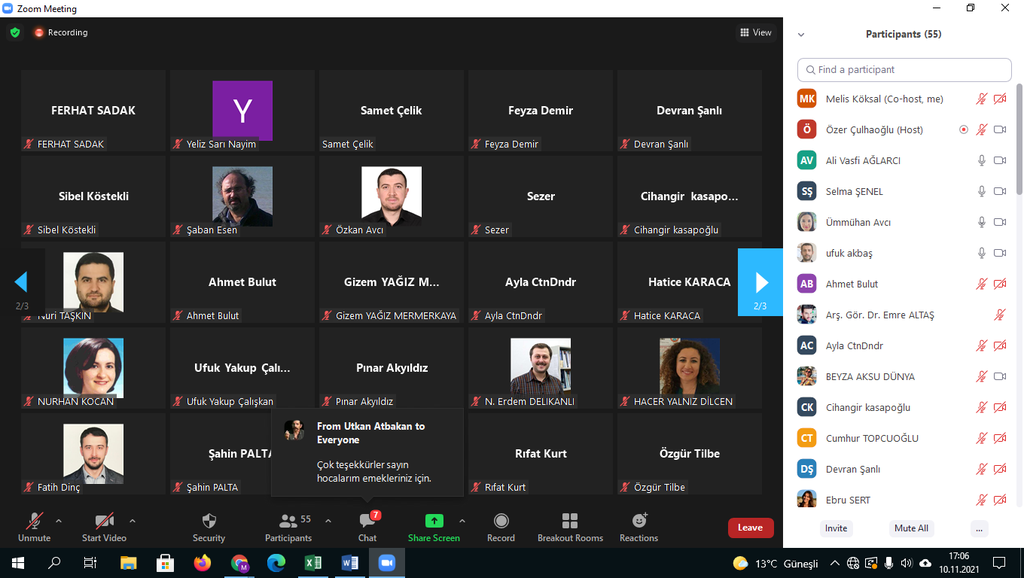Open the Chat icon with badge
This screenshot has height=578, width=1024.
pos(368,521)
